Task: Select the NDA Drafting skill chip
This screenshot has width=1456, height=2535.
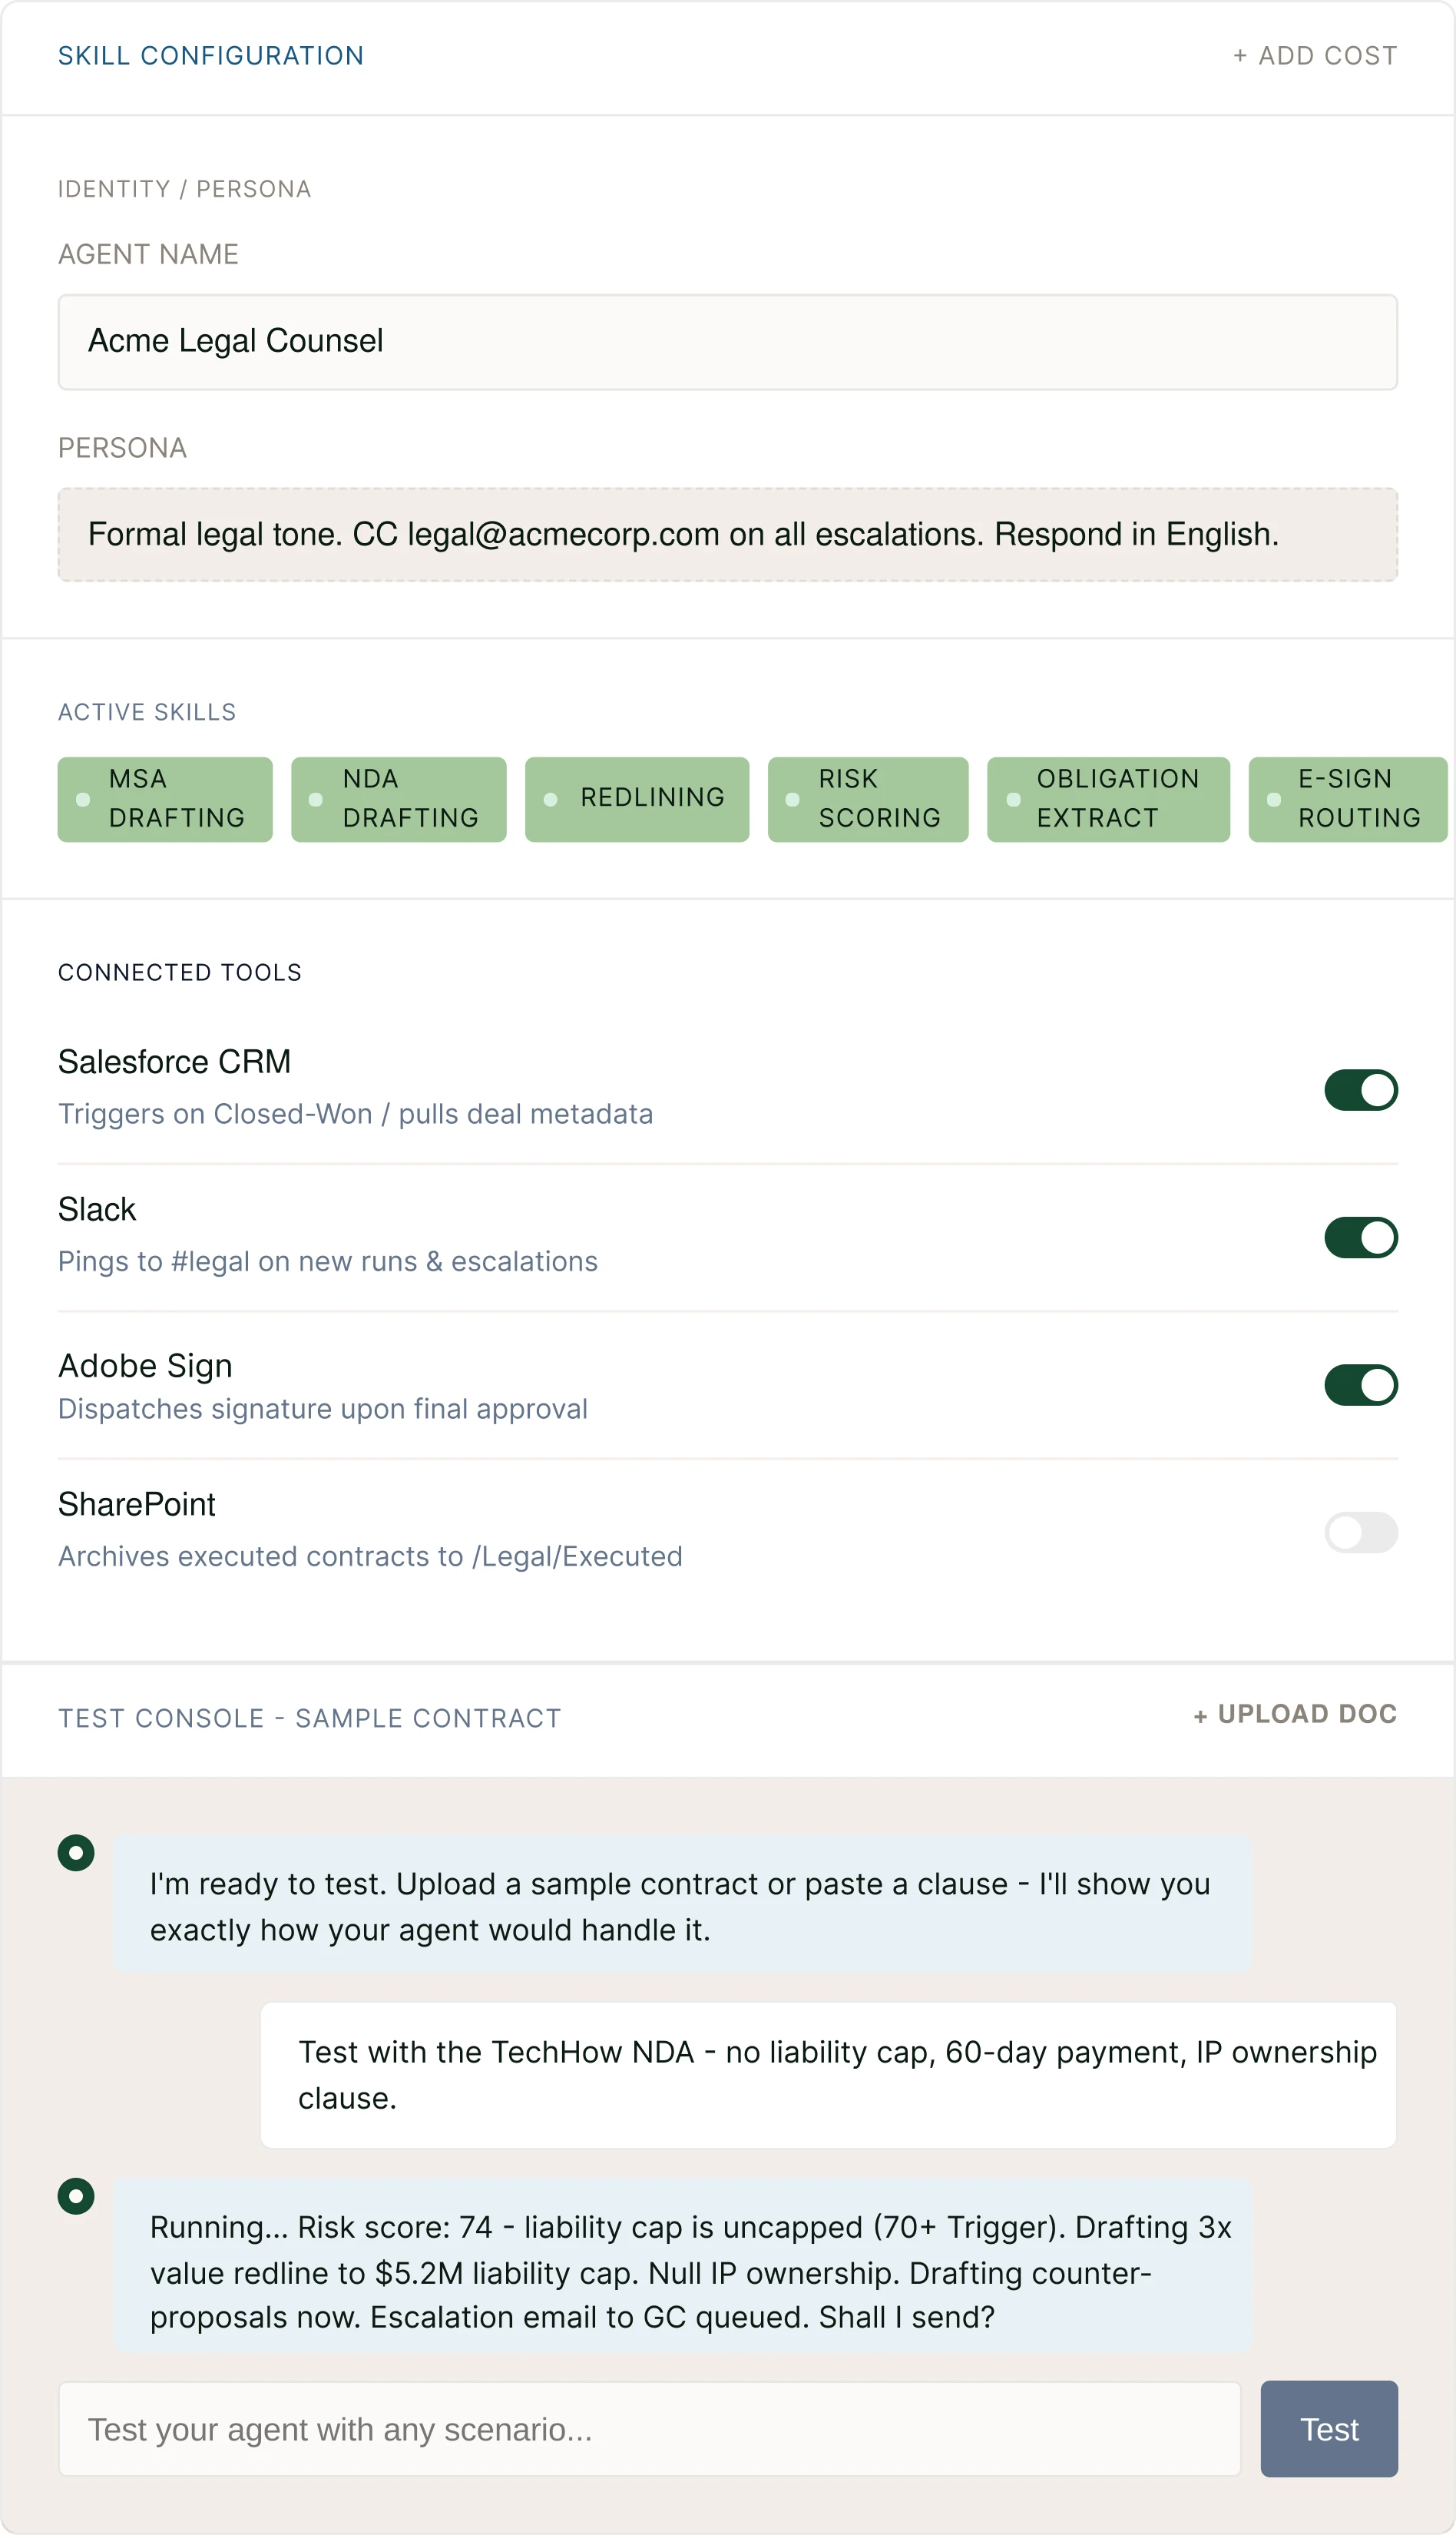Action: (398, 799)
